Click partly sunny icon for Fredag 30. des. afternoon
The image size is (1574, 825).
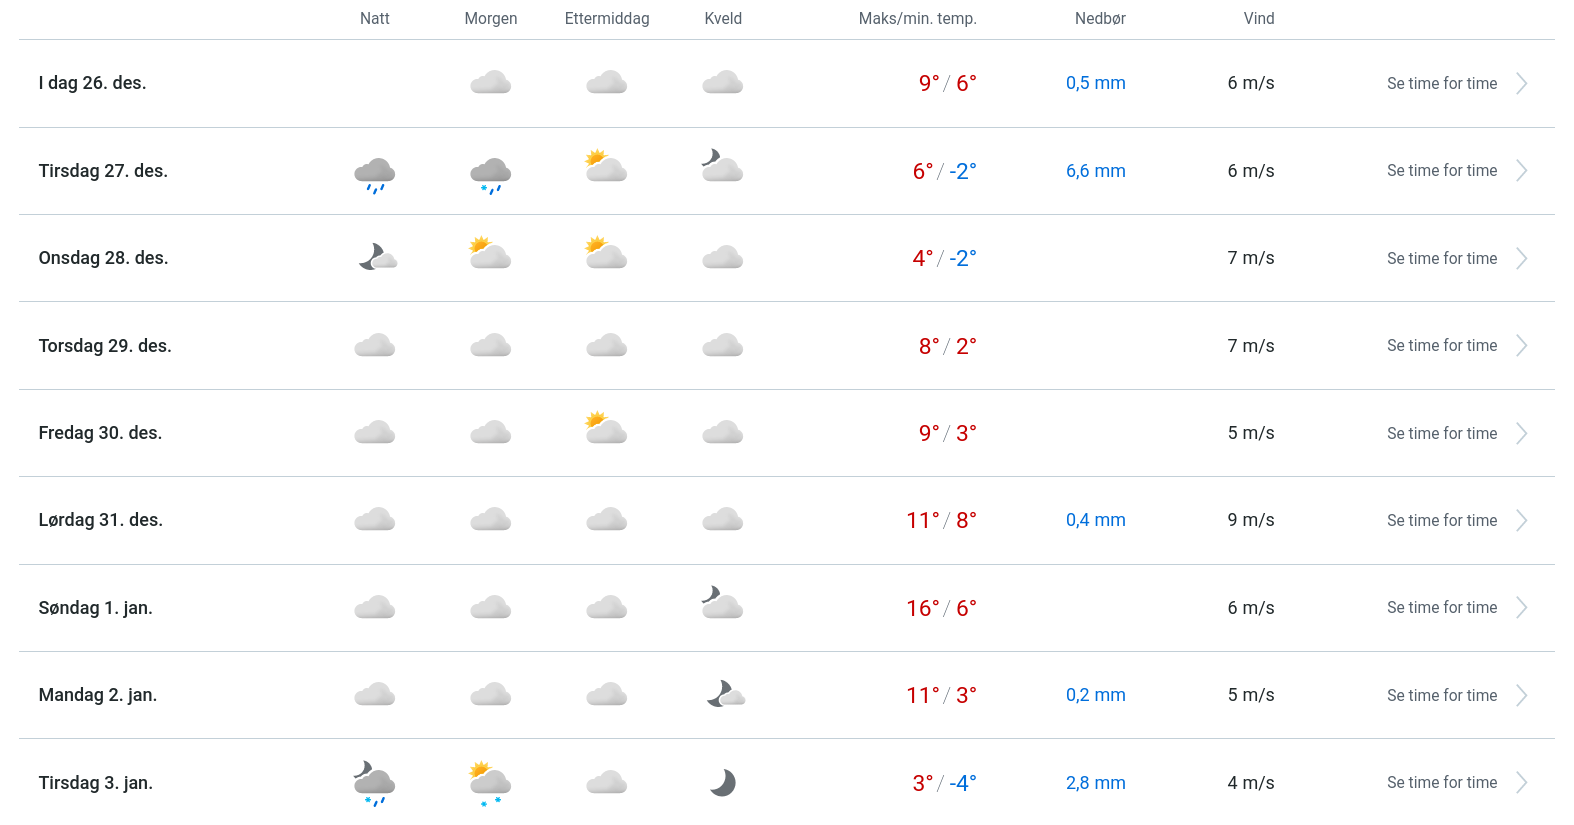[606, 429]
